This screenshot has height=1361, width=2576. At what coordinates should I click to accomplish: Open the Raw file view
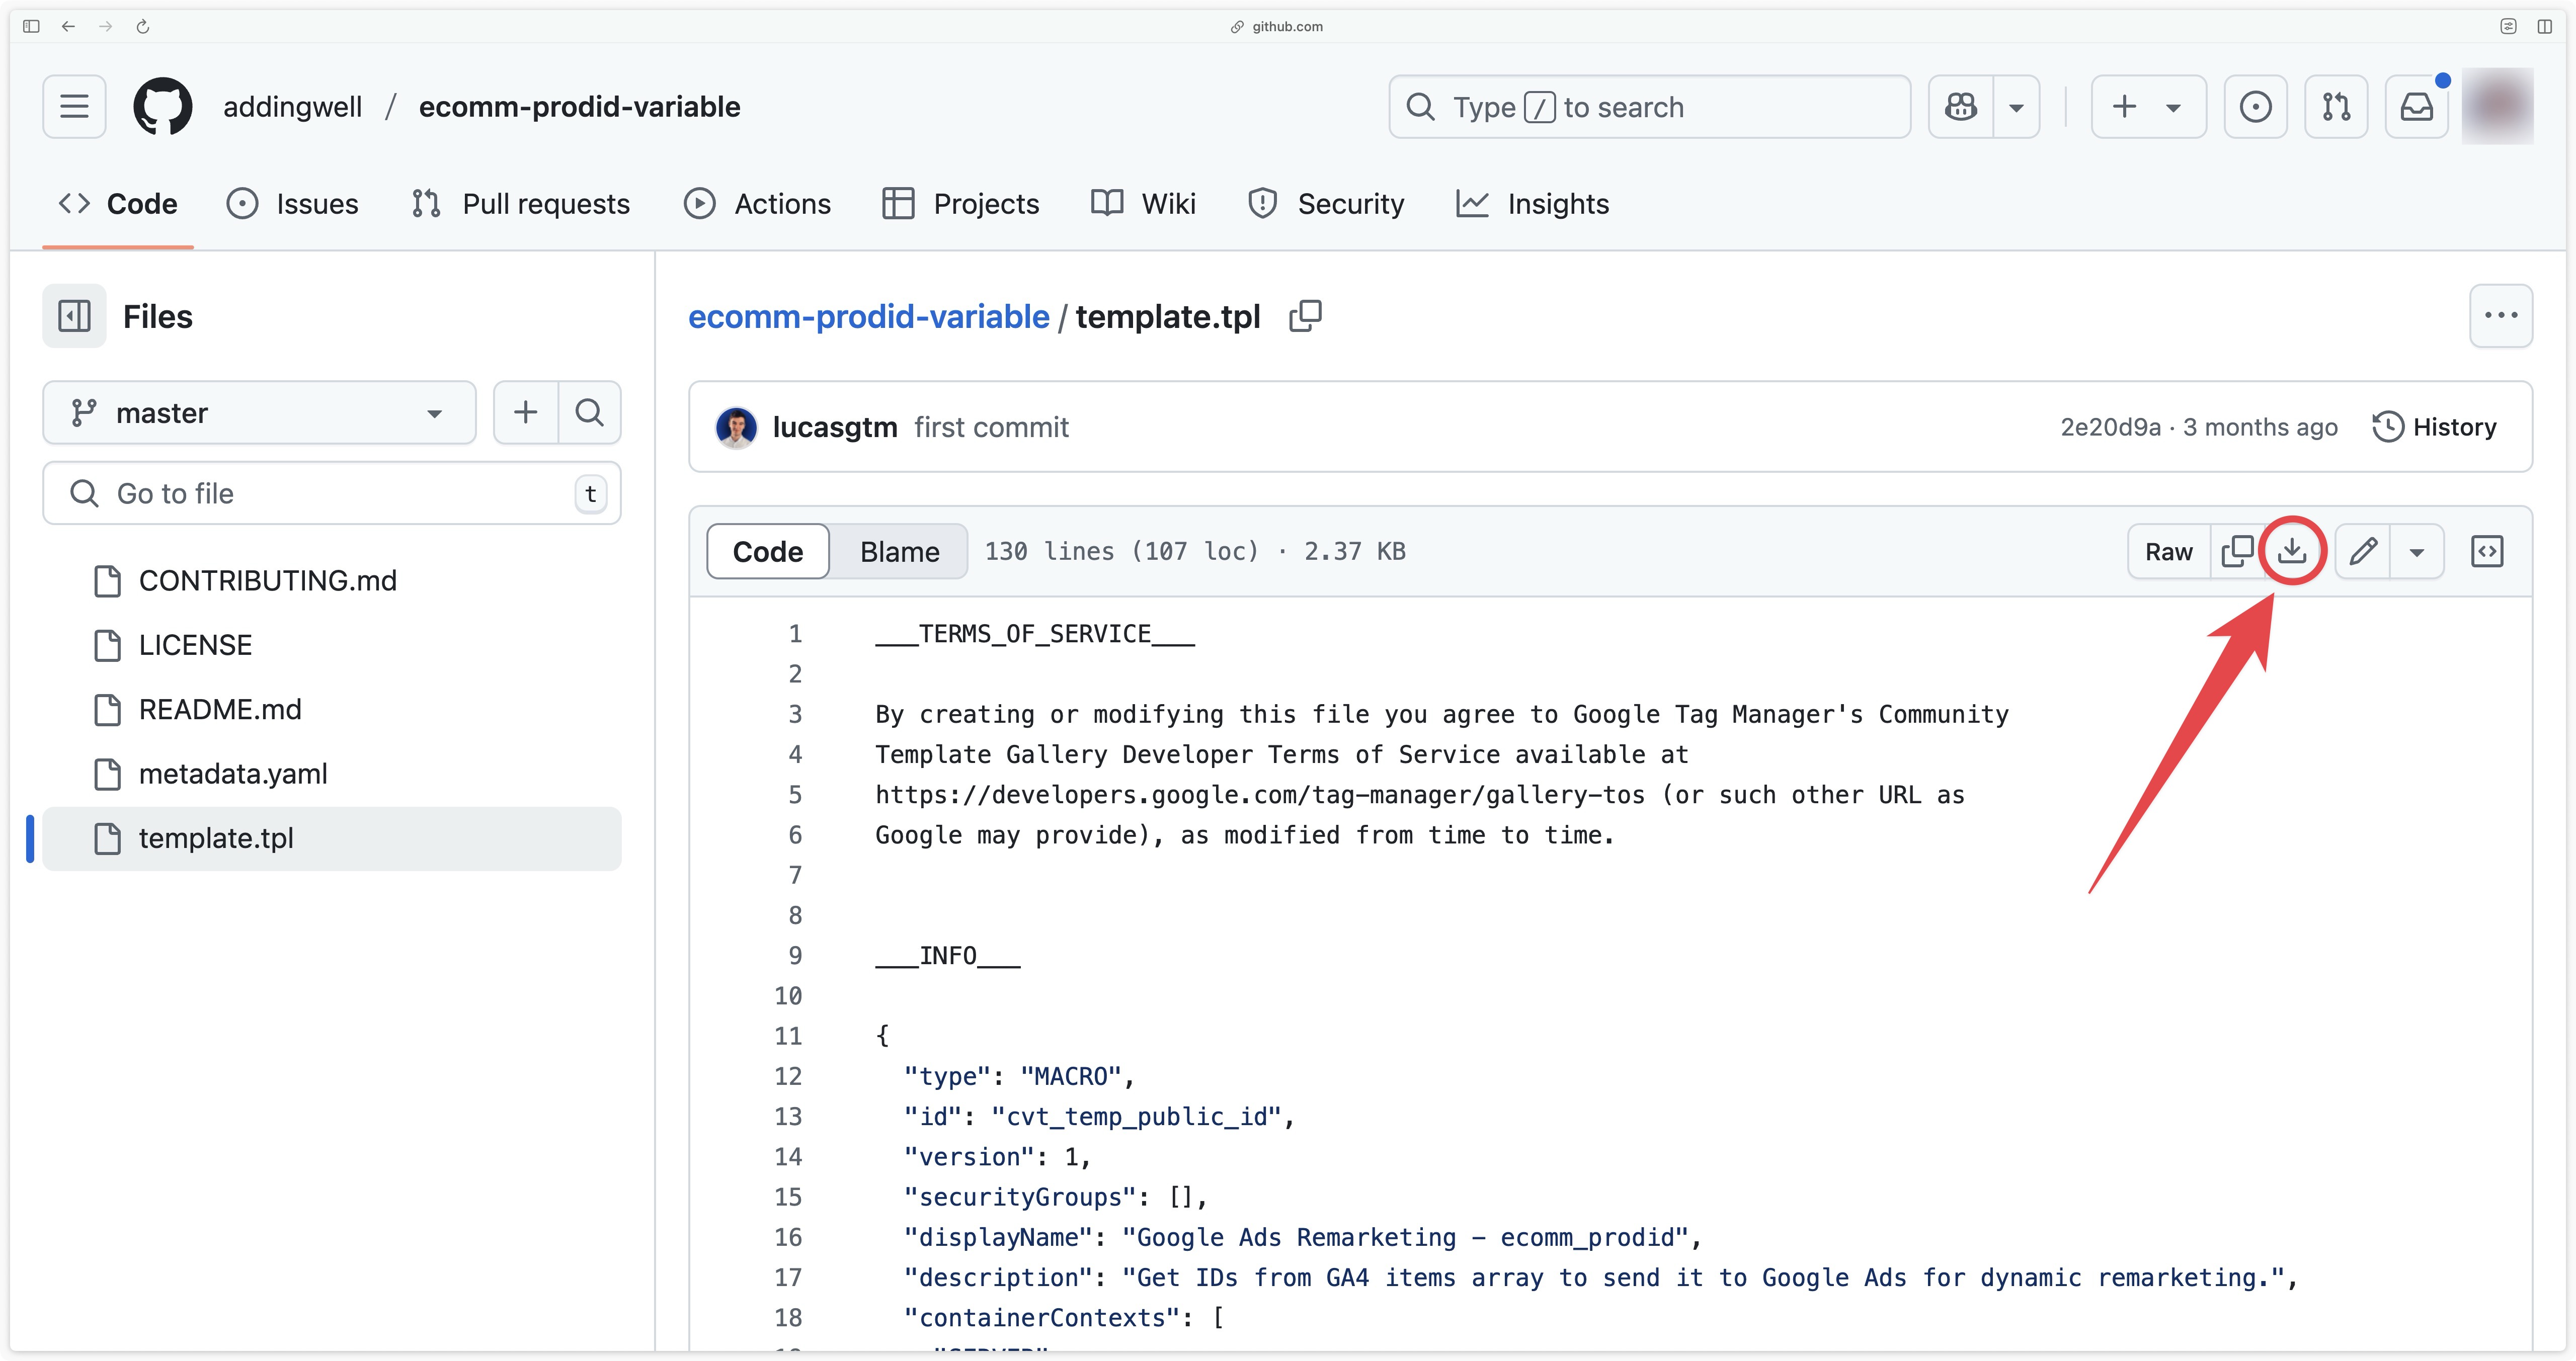click(2168, 551)
